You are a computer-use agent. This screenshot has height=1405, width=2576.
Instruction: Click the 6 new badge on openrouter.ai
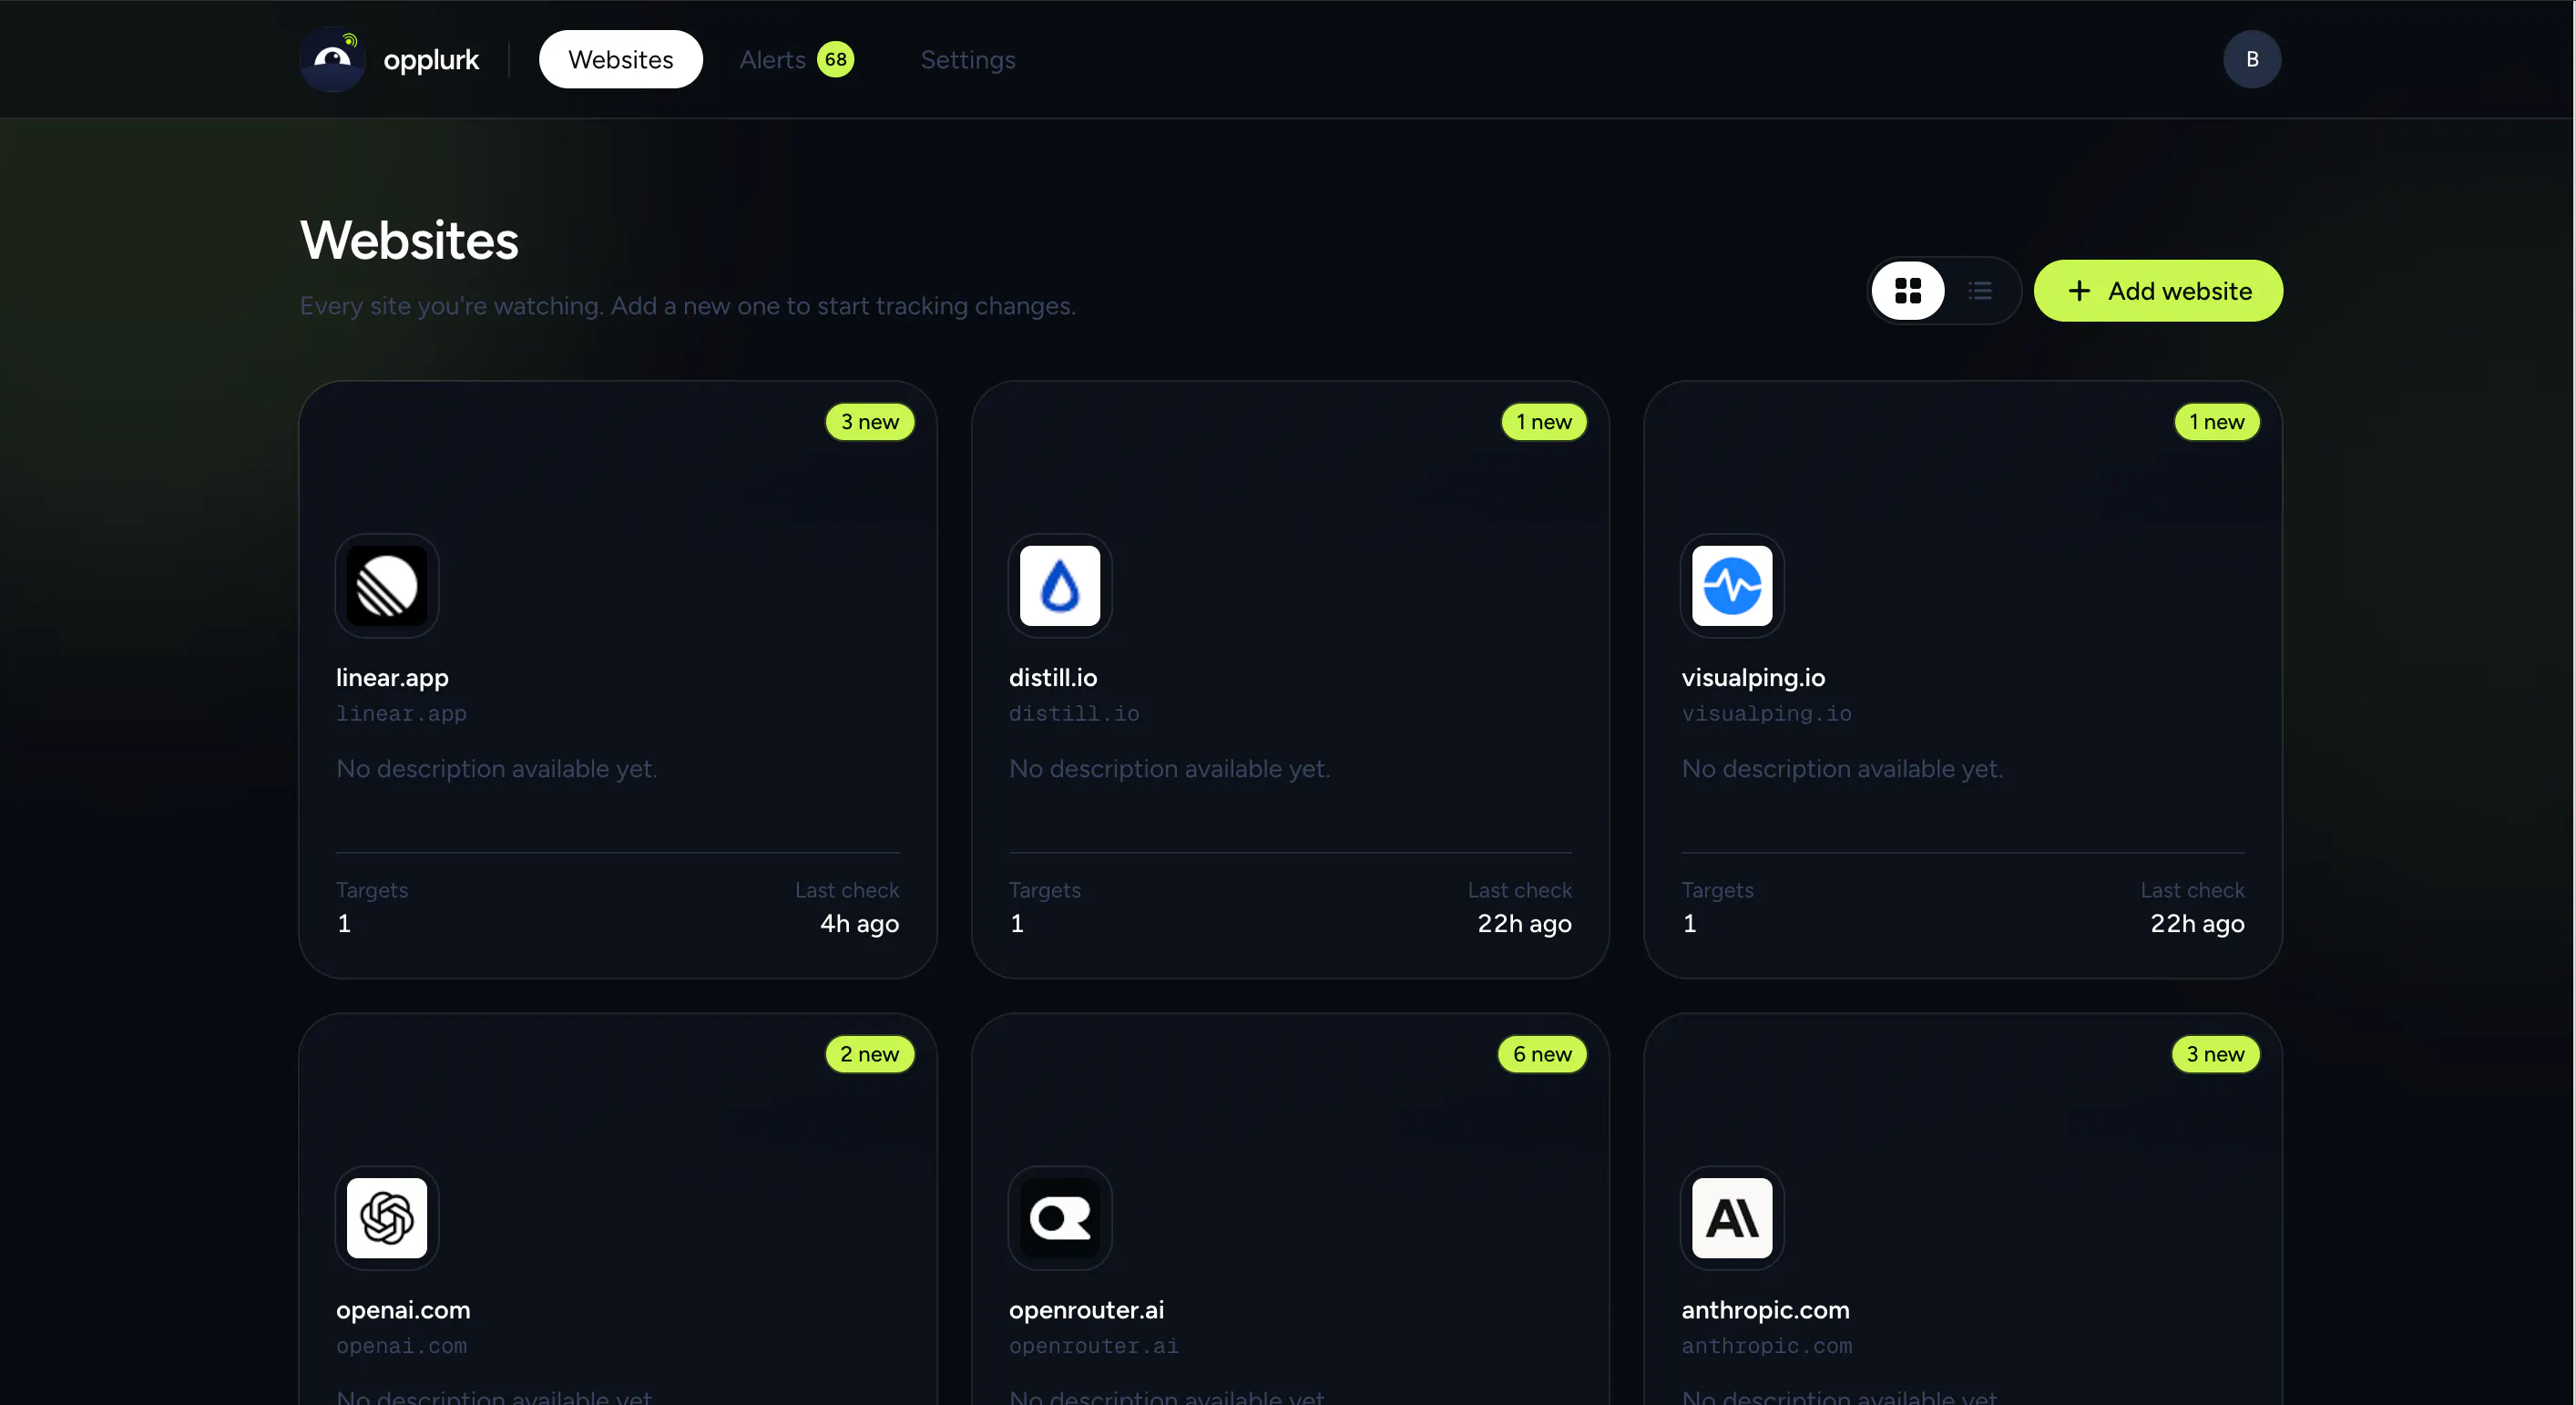click(1542, 1053)
